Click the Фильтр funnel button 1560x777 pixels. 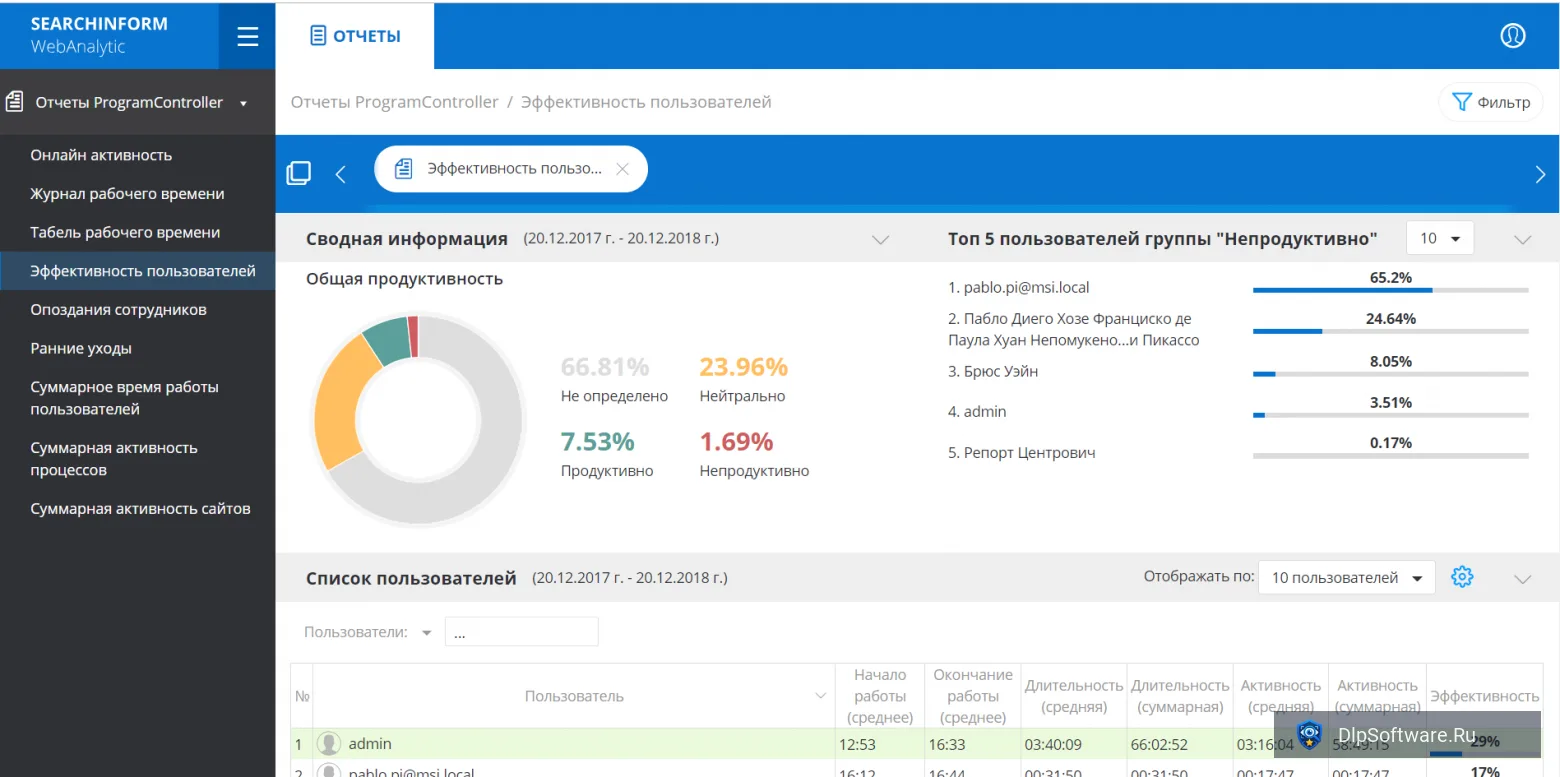1491,102
